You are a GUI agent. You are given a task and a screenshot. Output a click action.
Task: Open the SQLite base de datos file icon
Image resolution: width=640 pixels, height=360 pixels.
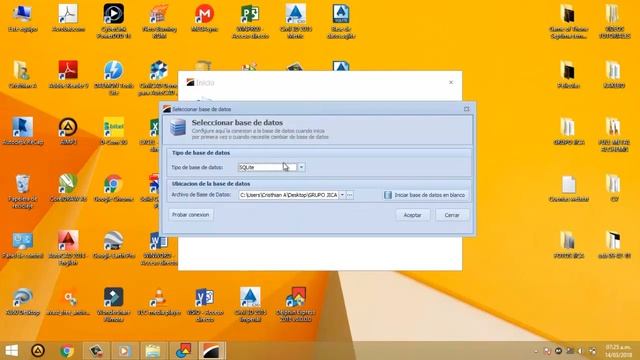point(341,21)
